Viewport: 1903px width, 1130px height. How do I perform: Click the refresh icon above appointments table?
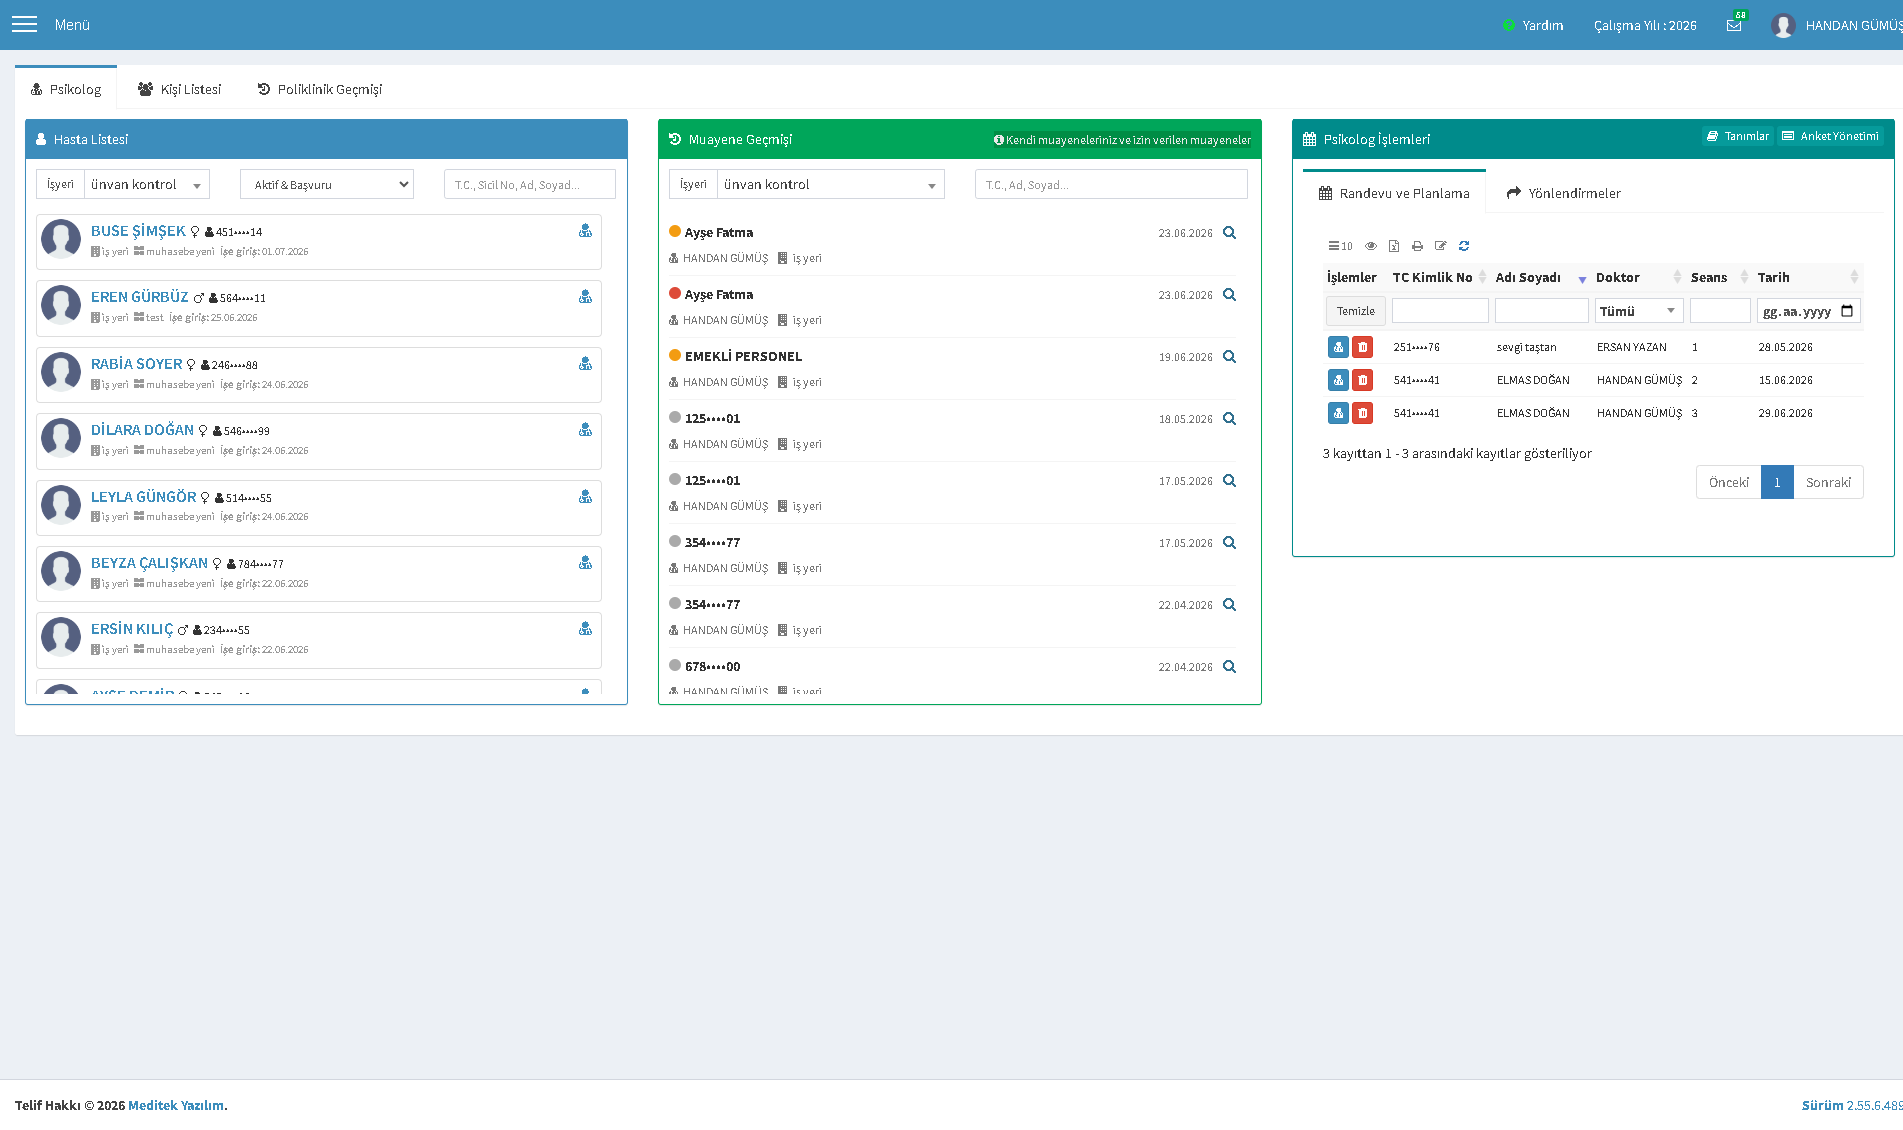pyautogui.click(x=1464, y=246)
